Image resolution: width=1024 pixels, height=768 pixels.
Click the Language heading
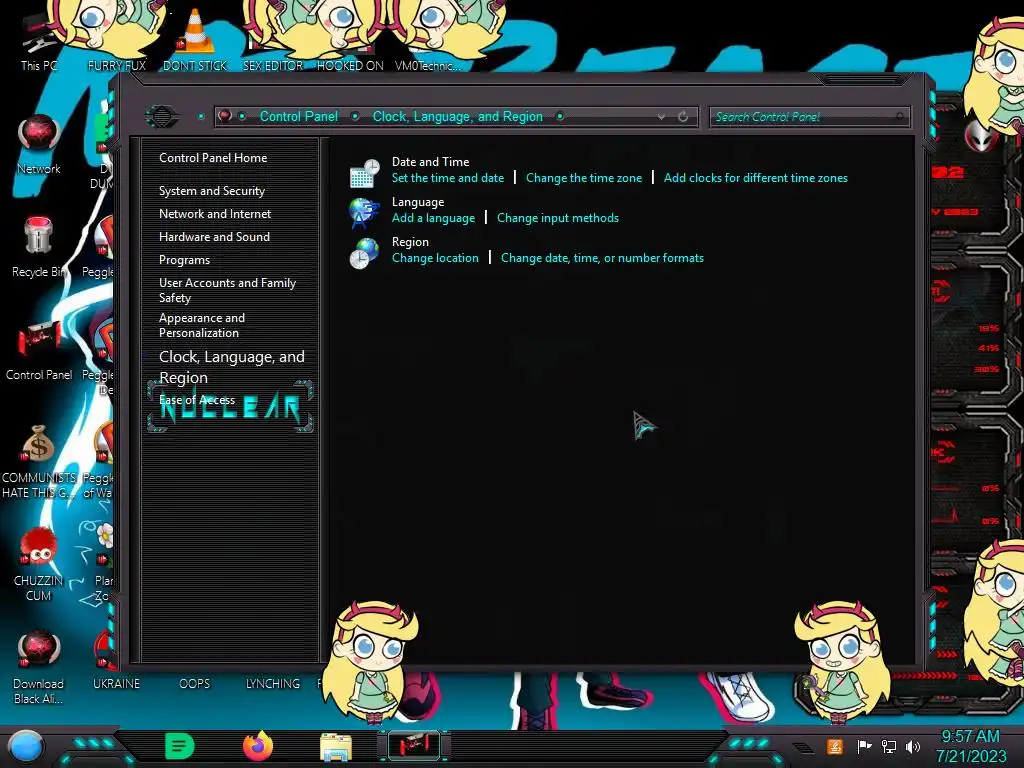click(418, 202)
